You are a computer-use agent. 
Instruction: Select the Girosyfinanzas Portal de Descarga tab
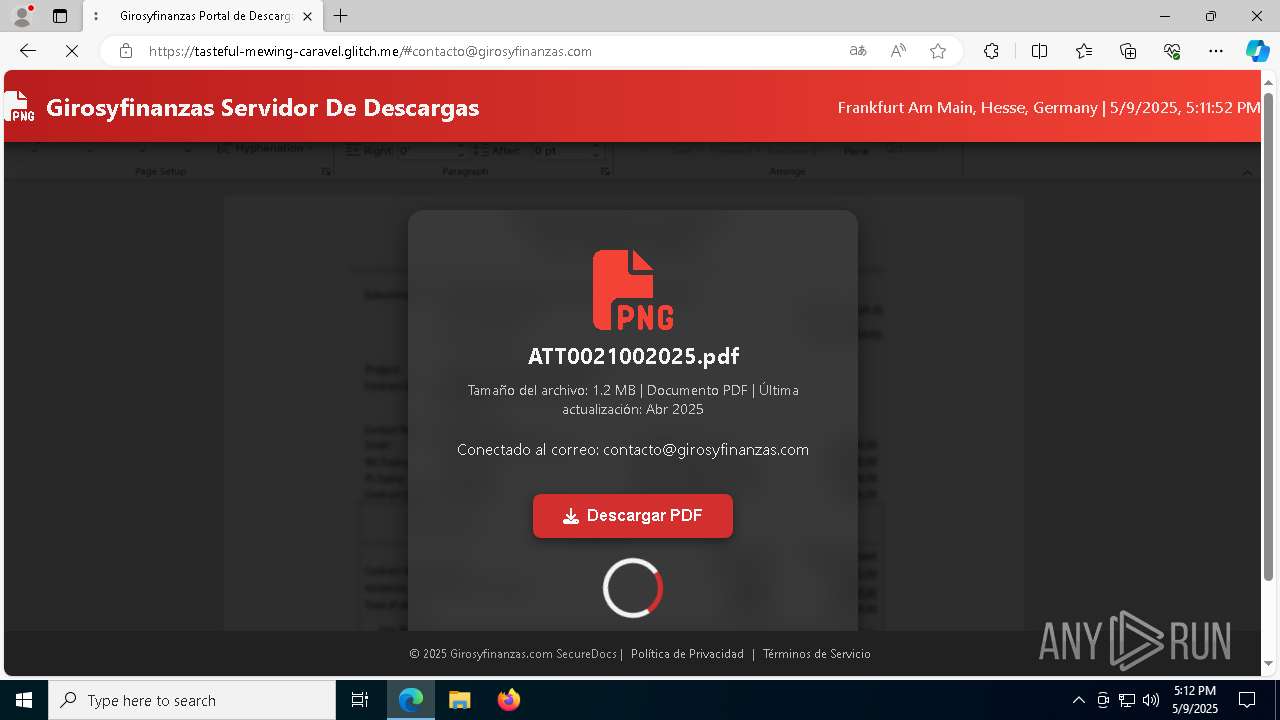(205, 16)
